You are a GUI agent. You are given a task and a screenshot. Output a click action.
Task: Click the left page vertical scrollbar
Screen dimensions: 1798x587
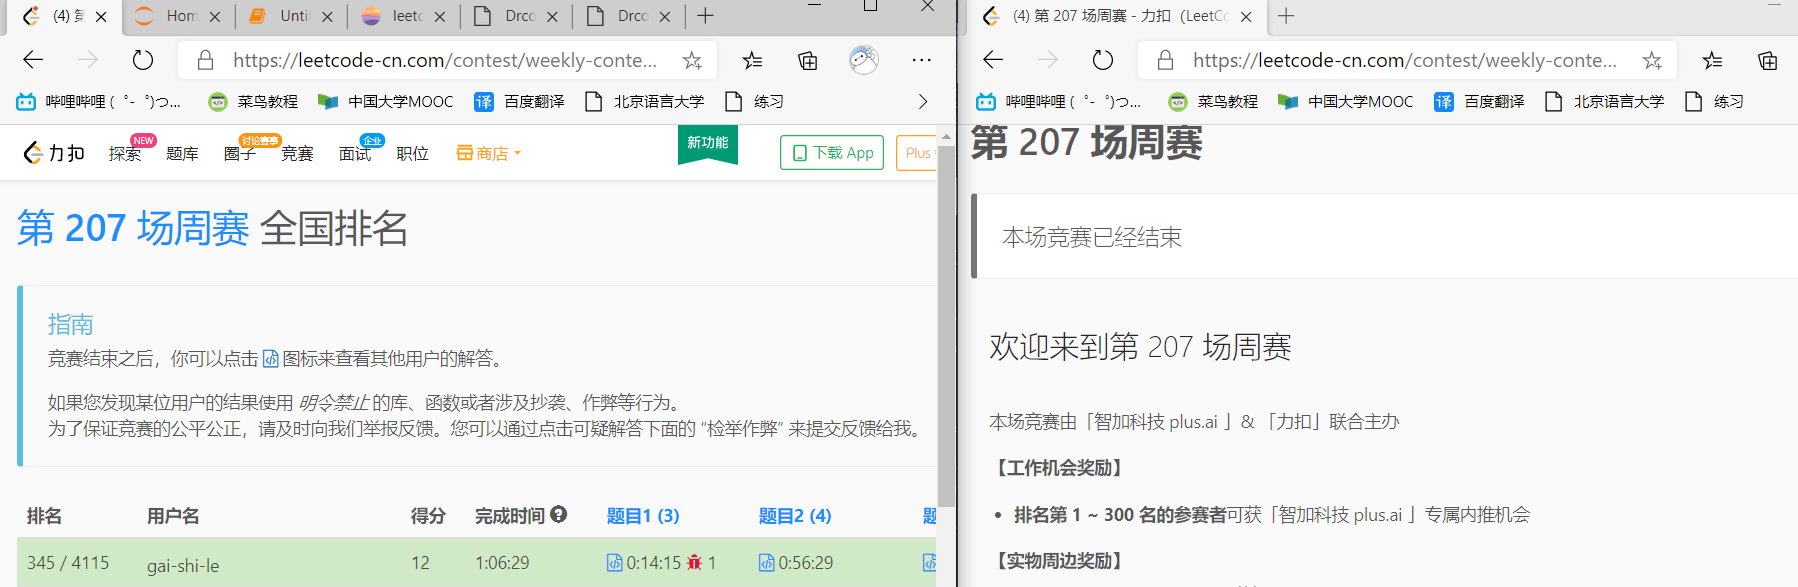point(946,328)
